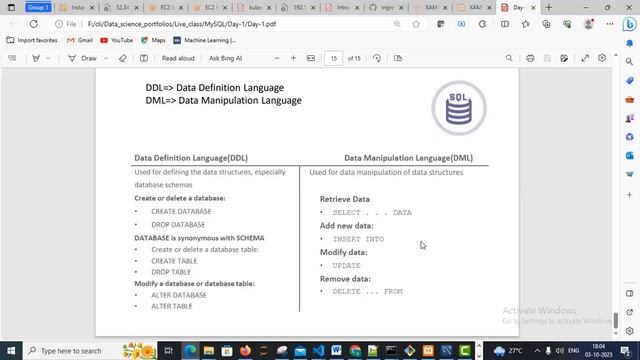Search within the PDF document

(x=509, y=58)
